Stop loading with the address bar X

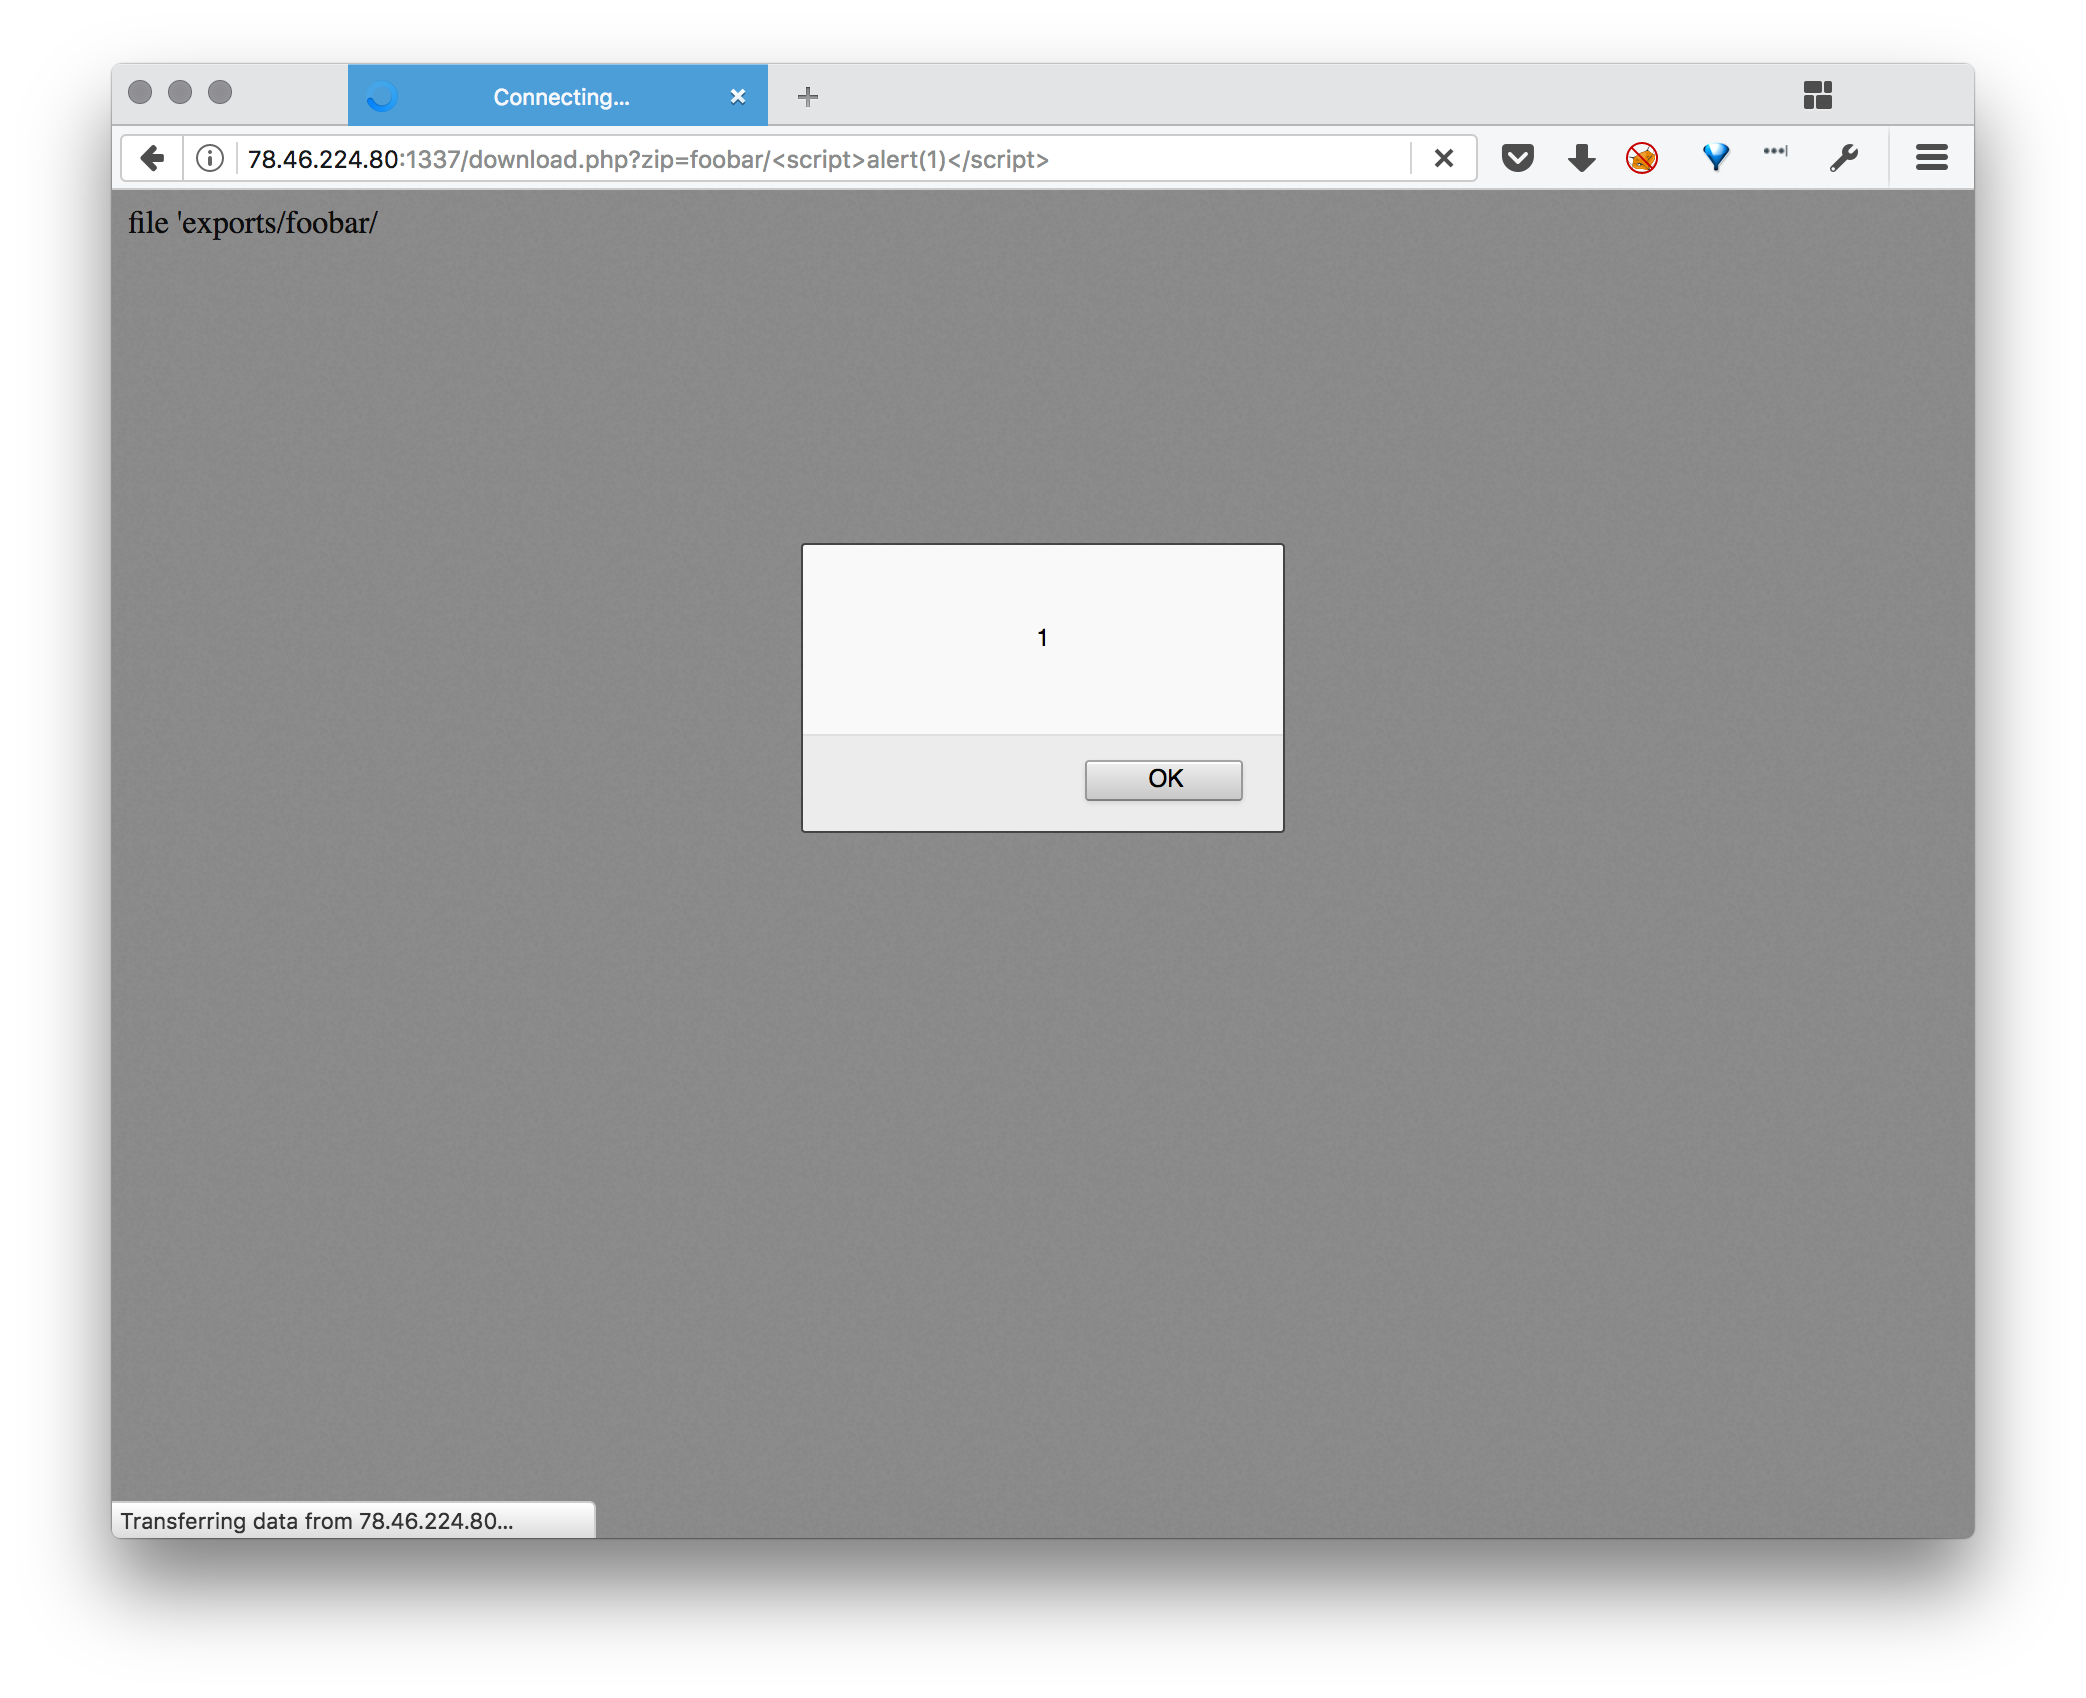click(1443, 158)
